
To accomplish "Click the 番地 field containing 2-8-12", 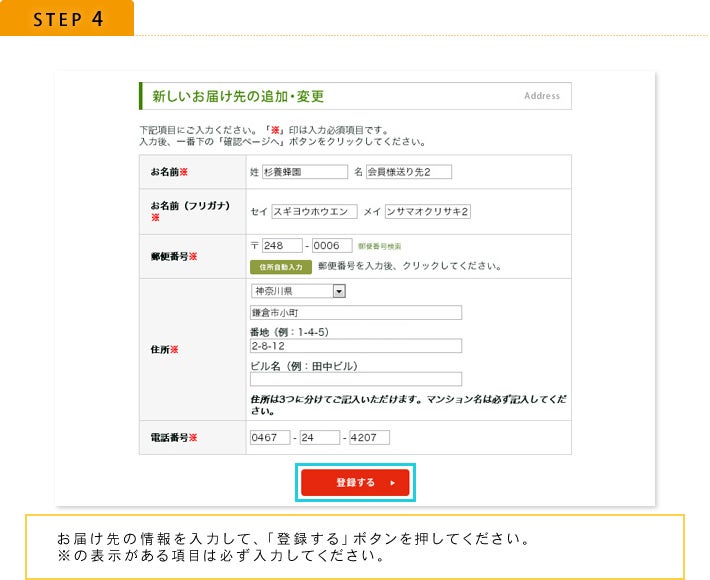I will click(355, 346).
